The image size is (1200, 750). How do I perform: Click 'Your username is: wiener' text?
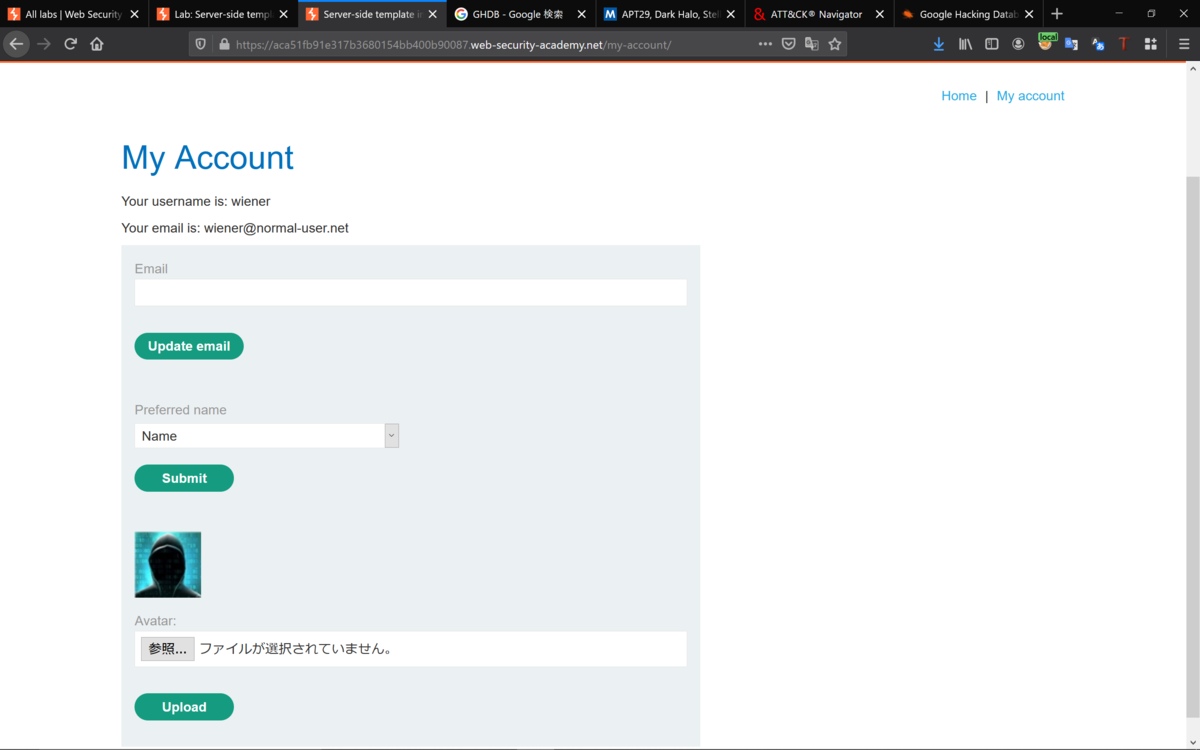pyautogui.click(x=196, y=201)
